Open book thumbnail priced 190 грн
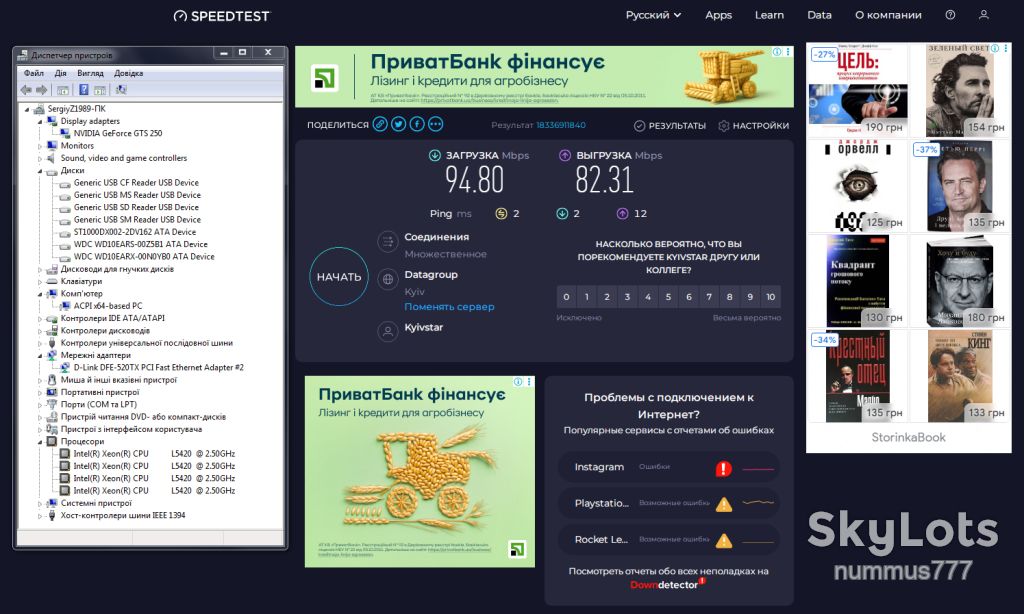This screenshot has height=614, width=1024. pyautogui.click(x=858, y=91)
